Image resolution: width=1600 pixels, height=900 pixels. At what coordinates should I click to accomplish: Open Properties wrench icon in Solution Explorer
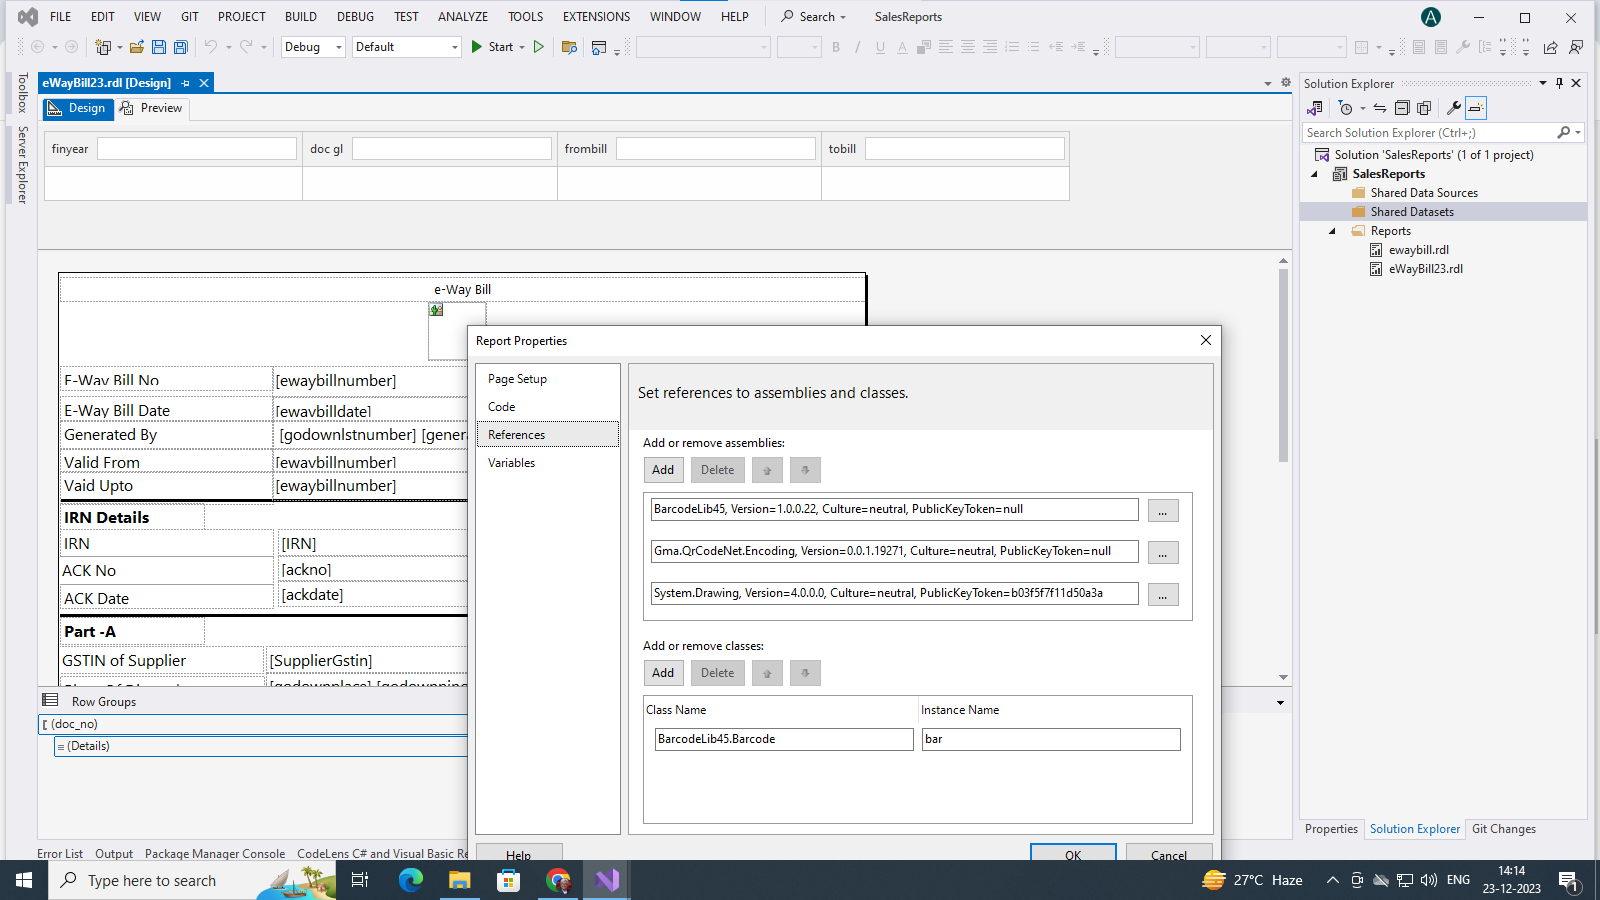[x=1454, y=108]
